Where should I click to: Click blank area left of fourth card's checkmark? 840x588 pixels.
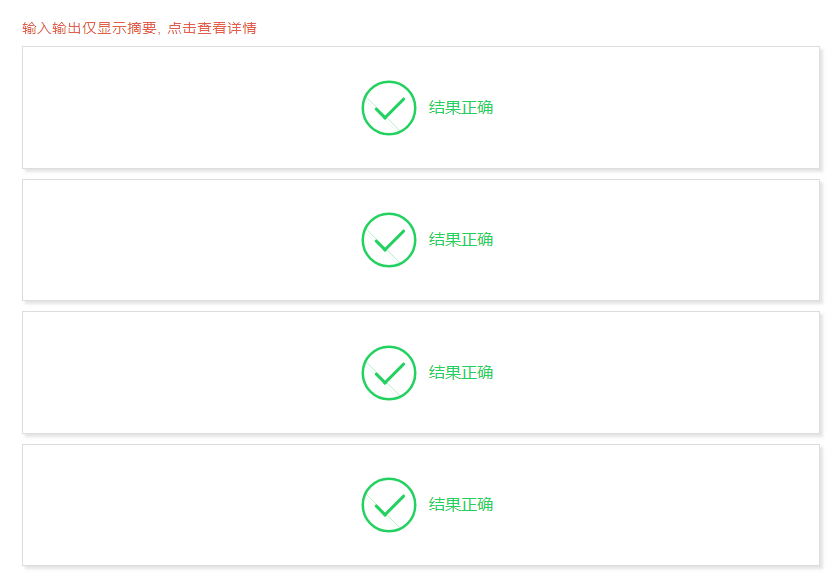(x=190, y=505)
